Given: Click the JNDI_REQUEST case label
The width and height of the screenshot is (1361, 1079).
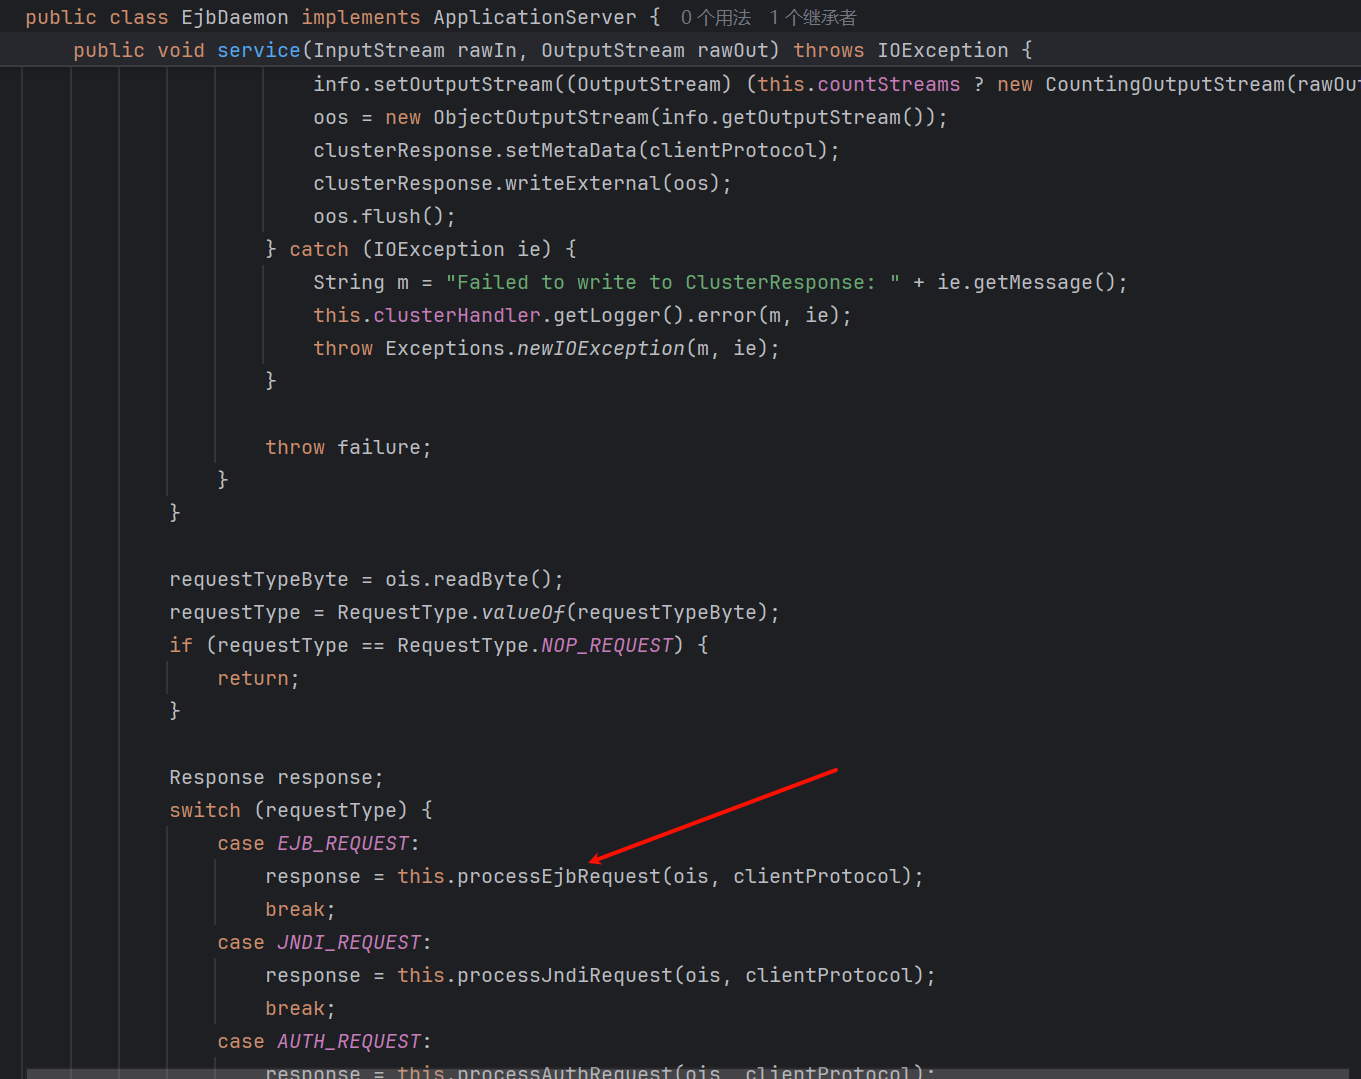Looking at the screenshot, I should [x=349, y=943].
